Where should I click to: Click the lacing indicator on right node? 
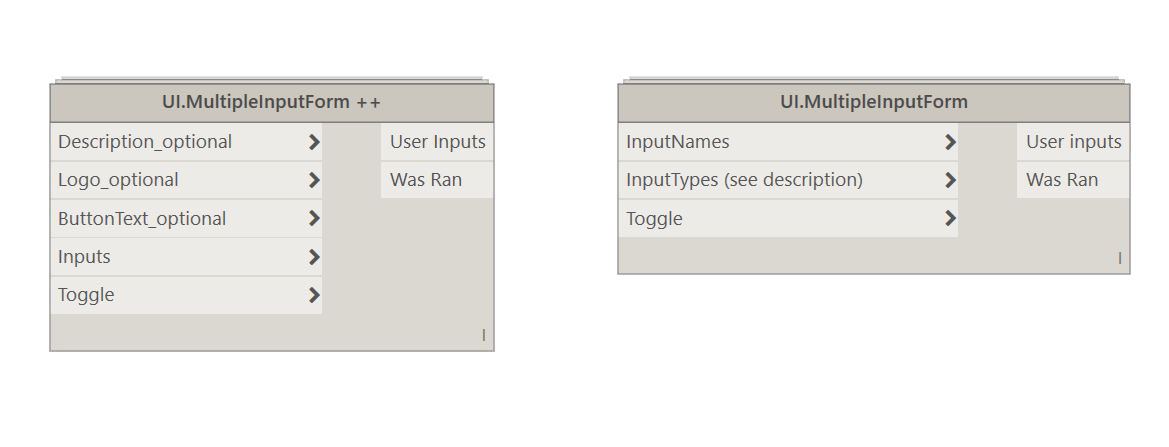tap(1120, 259)
